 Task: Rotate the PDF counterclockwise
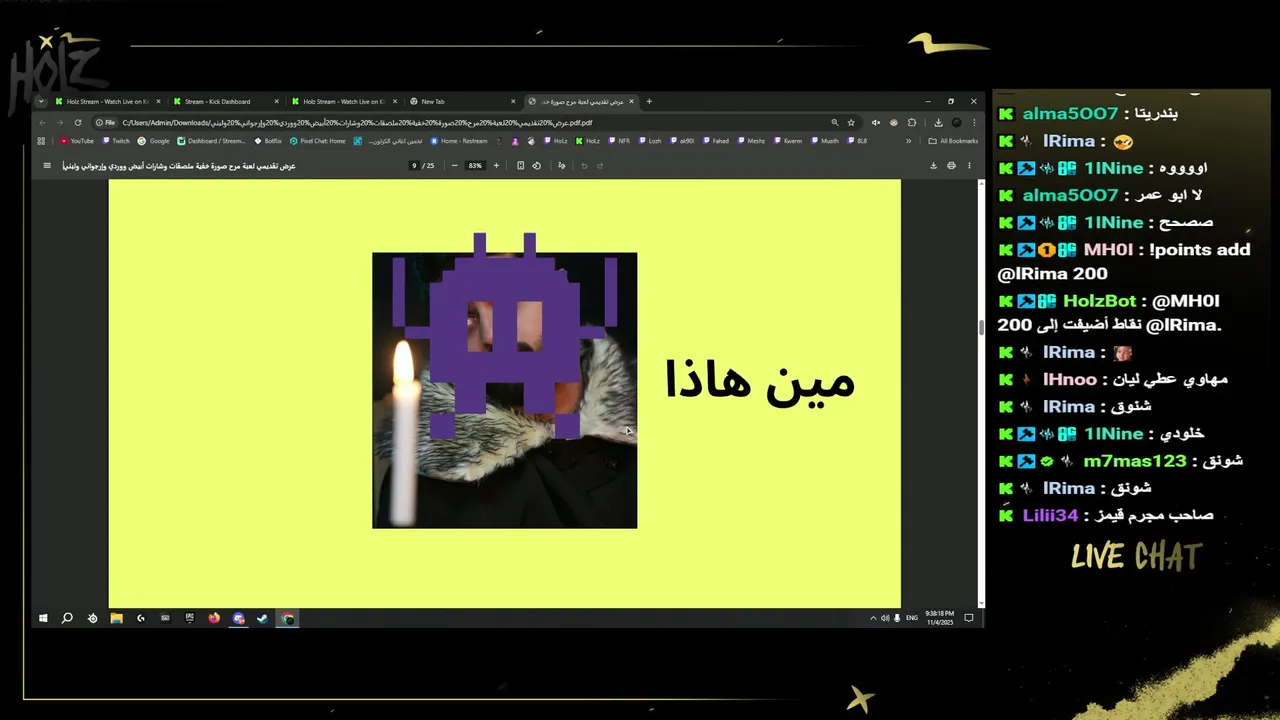pyautogui.click(x=537, y=166)
